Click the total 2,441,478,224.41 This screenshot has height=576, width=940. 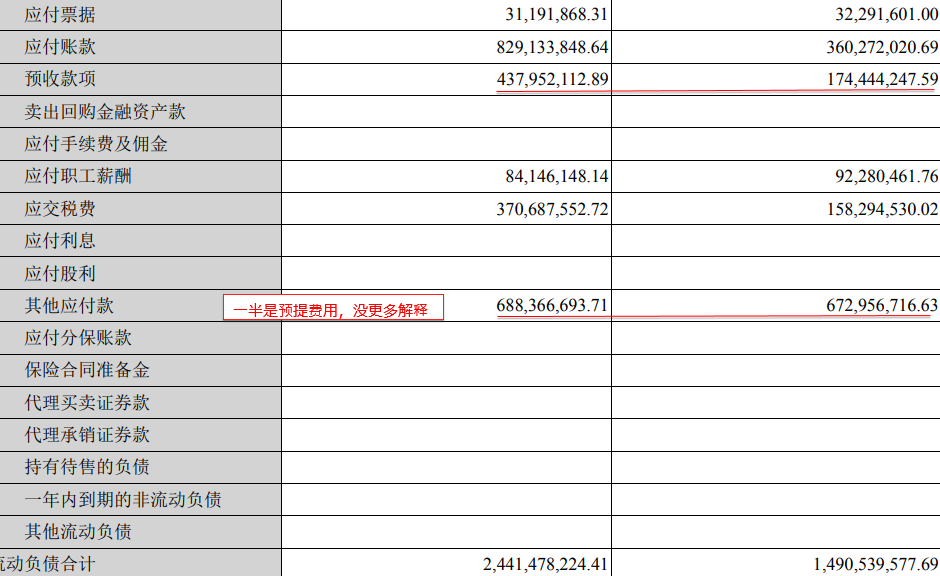point(545,564)
